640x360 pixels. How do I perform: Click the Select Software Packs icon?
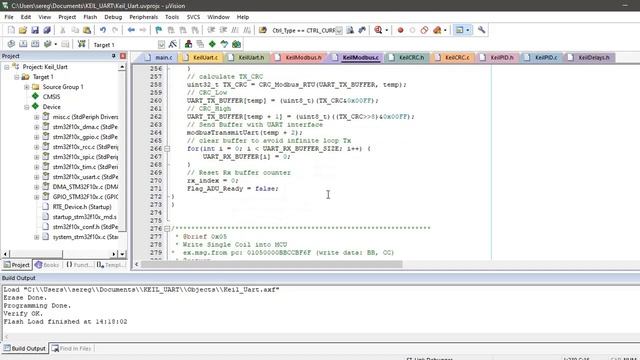click(224, 44)
